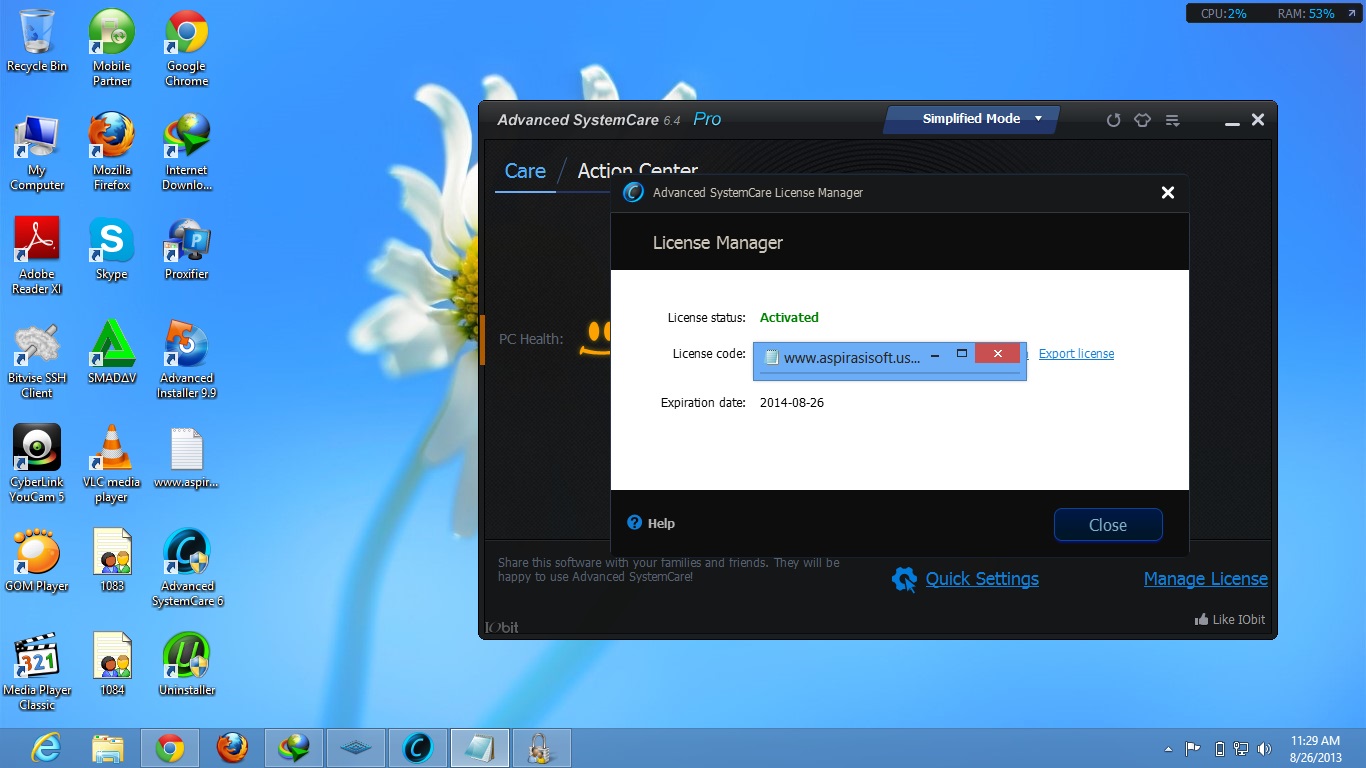The width and height of the screenshot is (1366, 768).
Task: Switch to Advanced SystemCare taskbar button
Action: (417, 748)
